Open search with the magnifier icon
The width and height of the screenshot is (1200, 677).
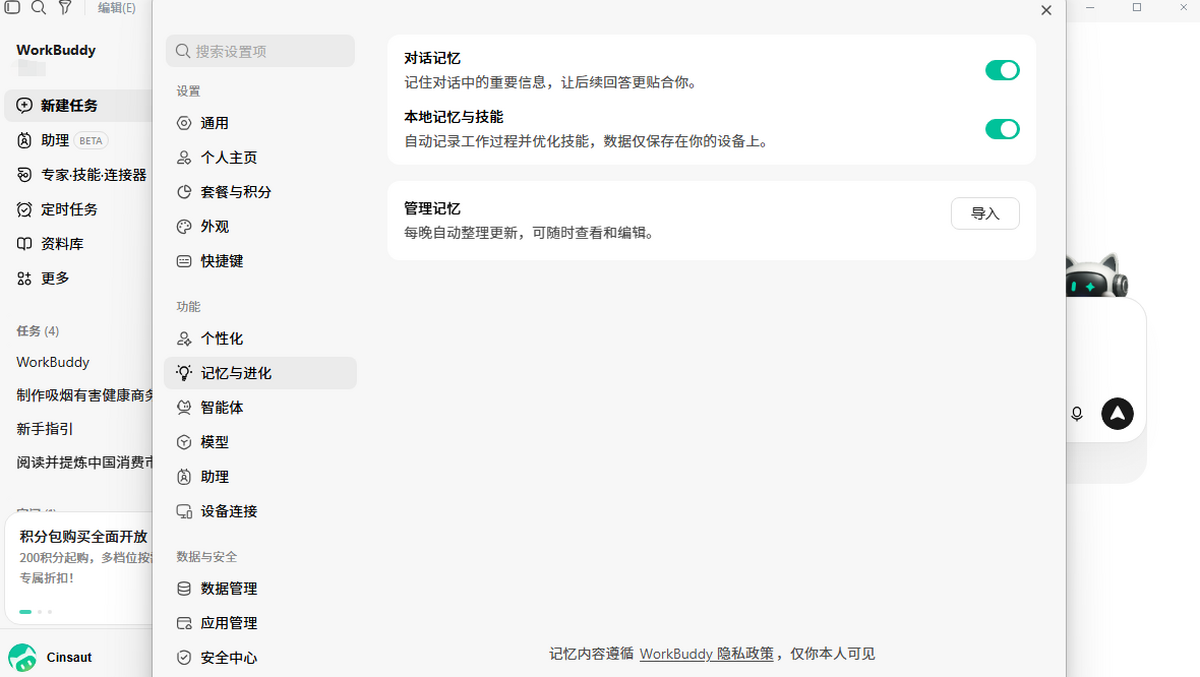[39, 8]
